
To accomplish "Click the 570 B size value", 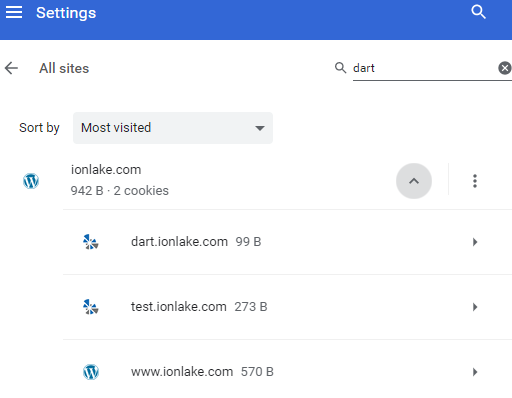I will click(x=257, y=372).
